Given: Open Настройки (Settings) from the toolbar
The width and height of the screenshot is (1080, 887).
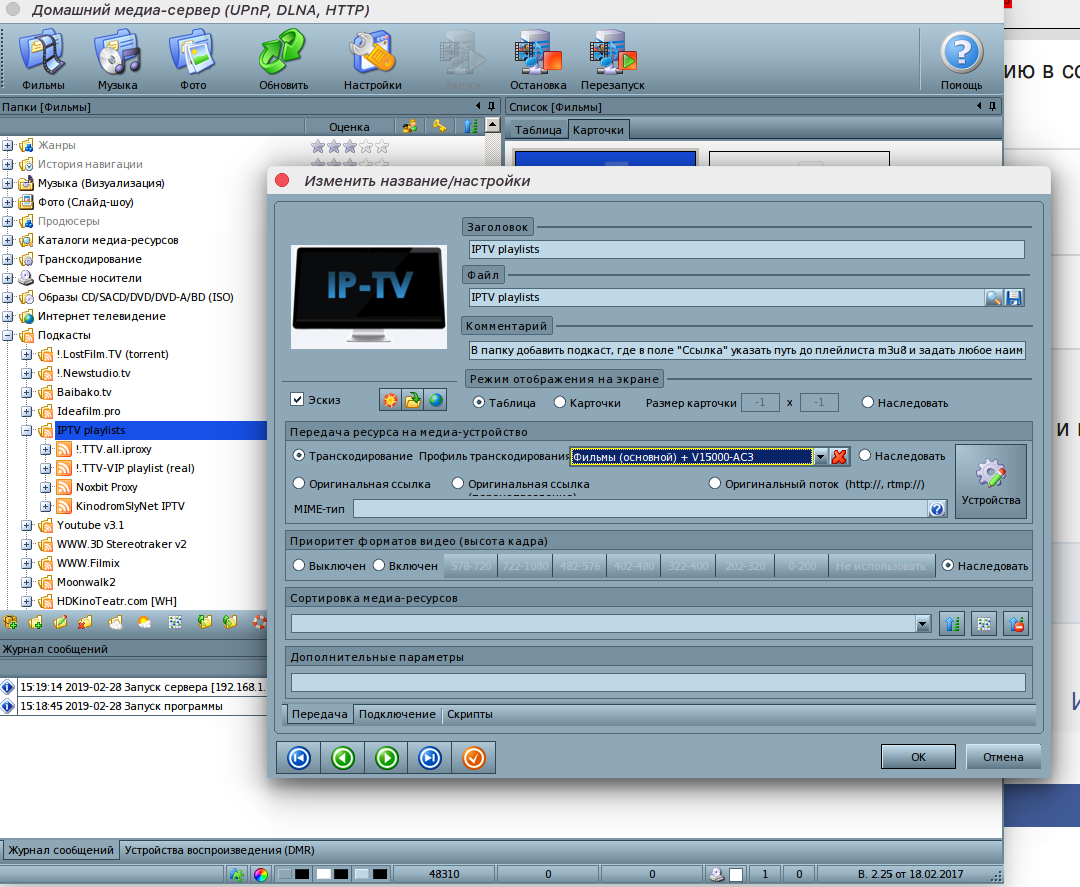Looking at the screenshot, I should [372, 59].
